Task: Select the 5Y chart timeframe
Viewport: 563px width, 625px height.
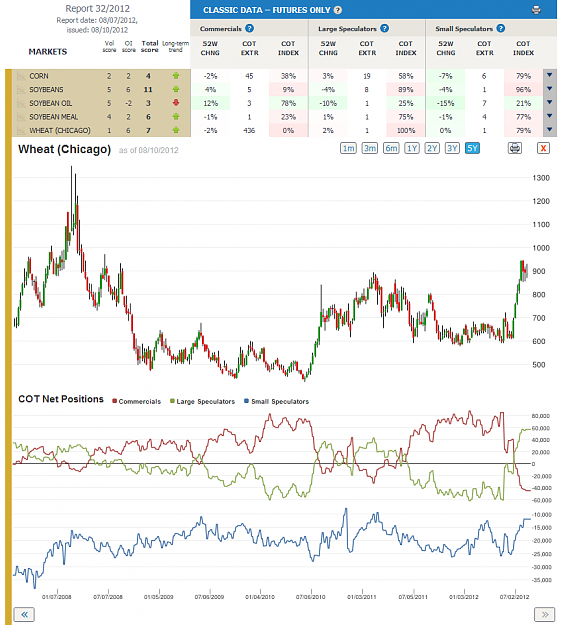Action: point(472,148)
